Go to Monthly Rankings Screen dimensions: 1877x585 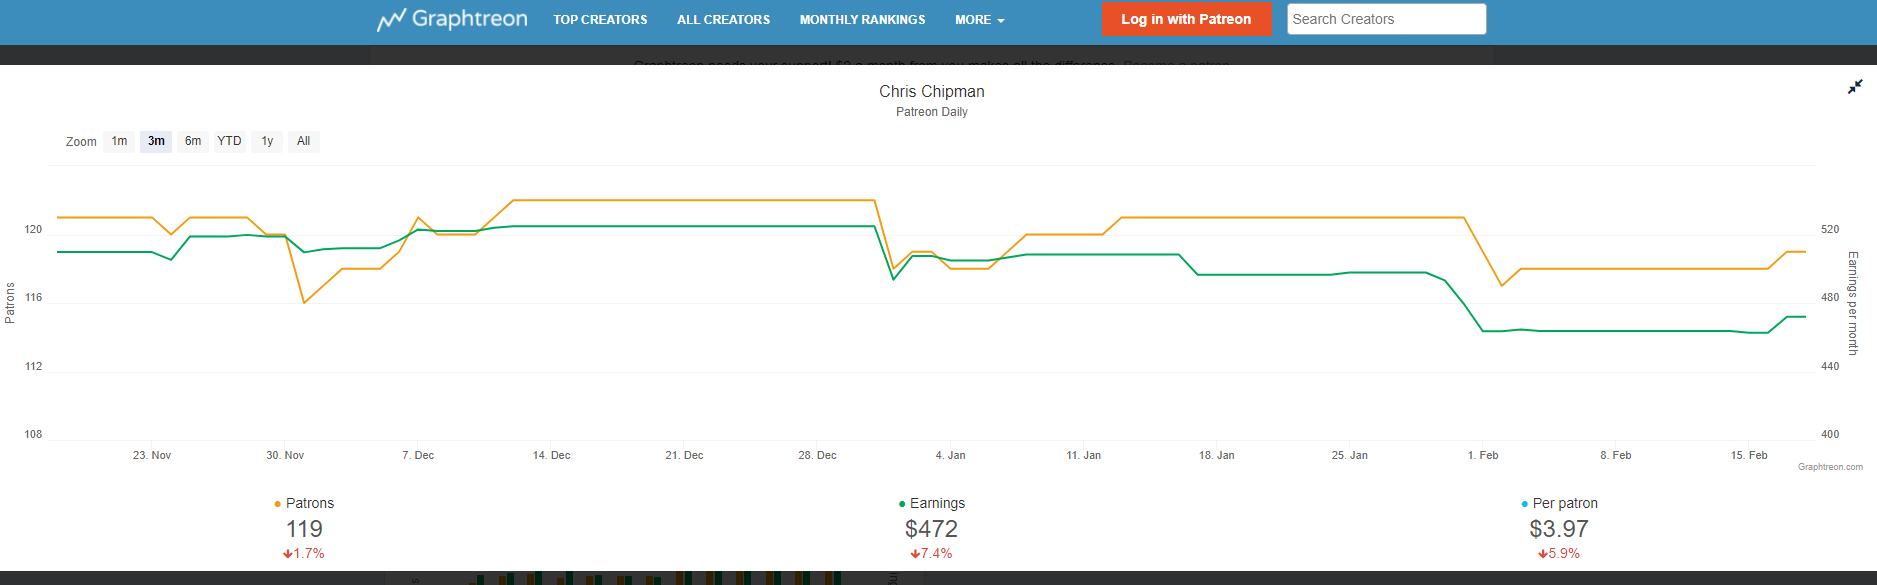862,20
